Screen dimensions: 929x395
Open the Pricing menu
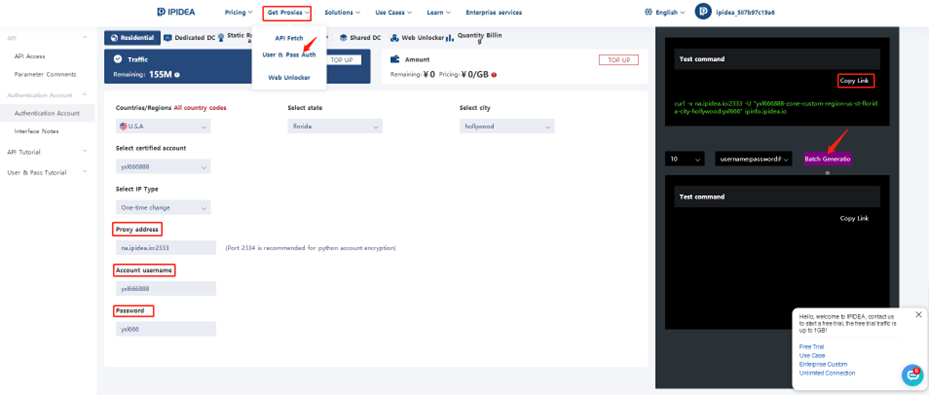239,12
